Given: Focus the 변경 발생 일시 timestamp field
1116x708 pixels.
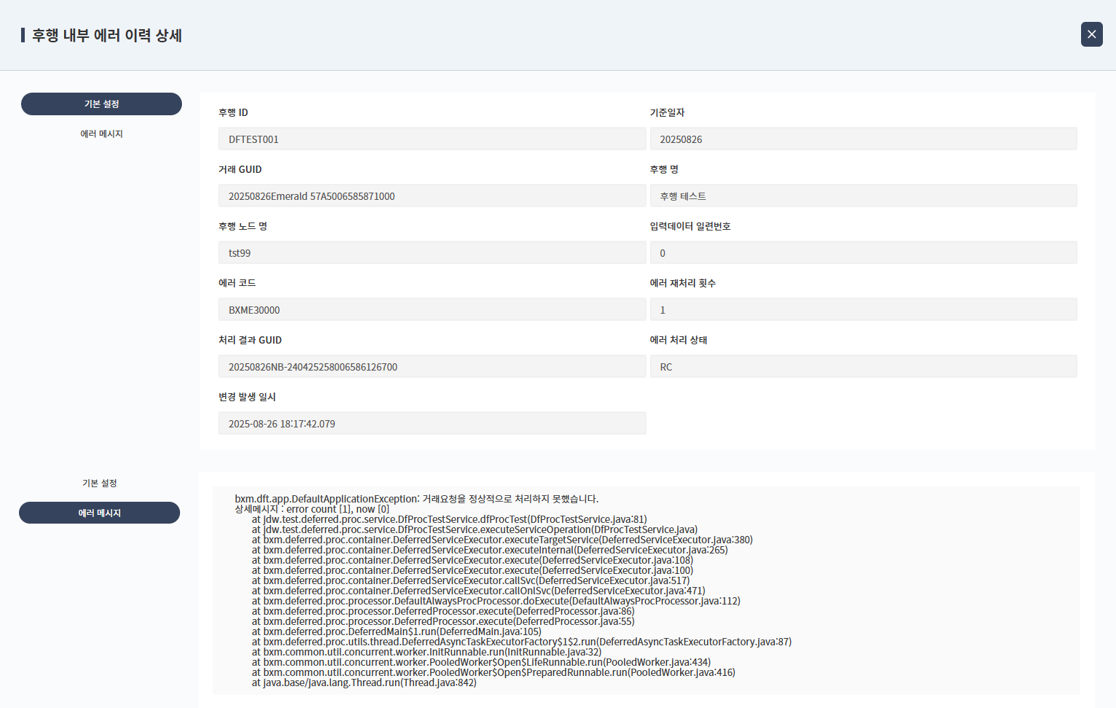Looking at the screenshot, I should coord(431,424).
